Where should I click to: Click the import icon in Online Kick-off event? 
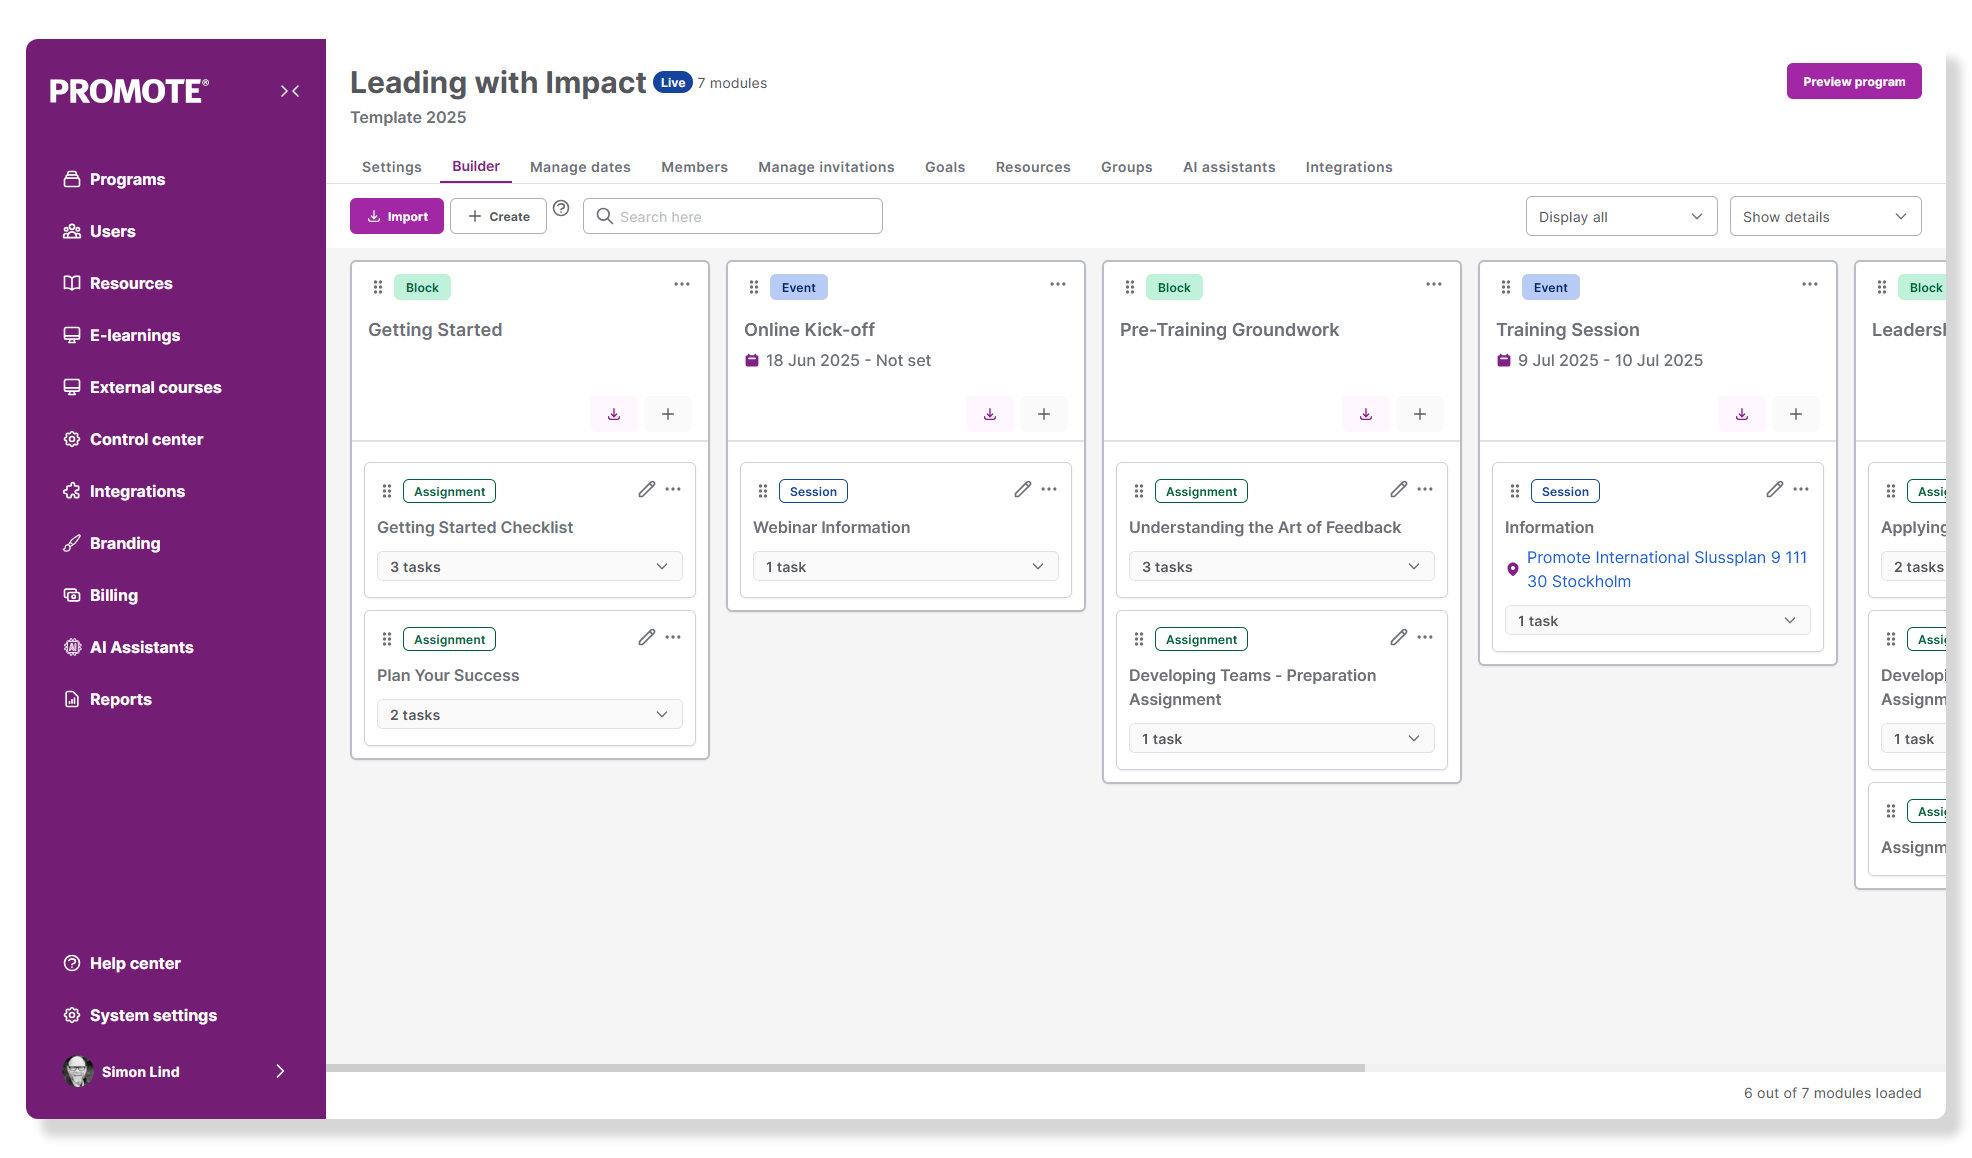click(x=990, y=414)
